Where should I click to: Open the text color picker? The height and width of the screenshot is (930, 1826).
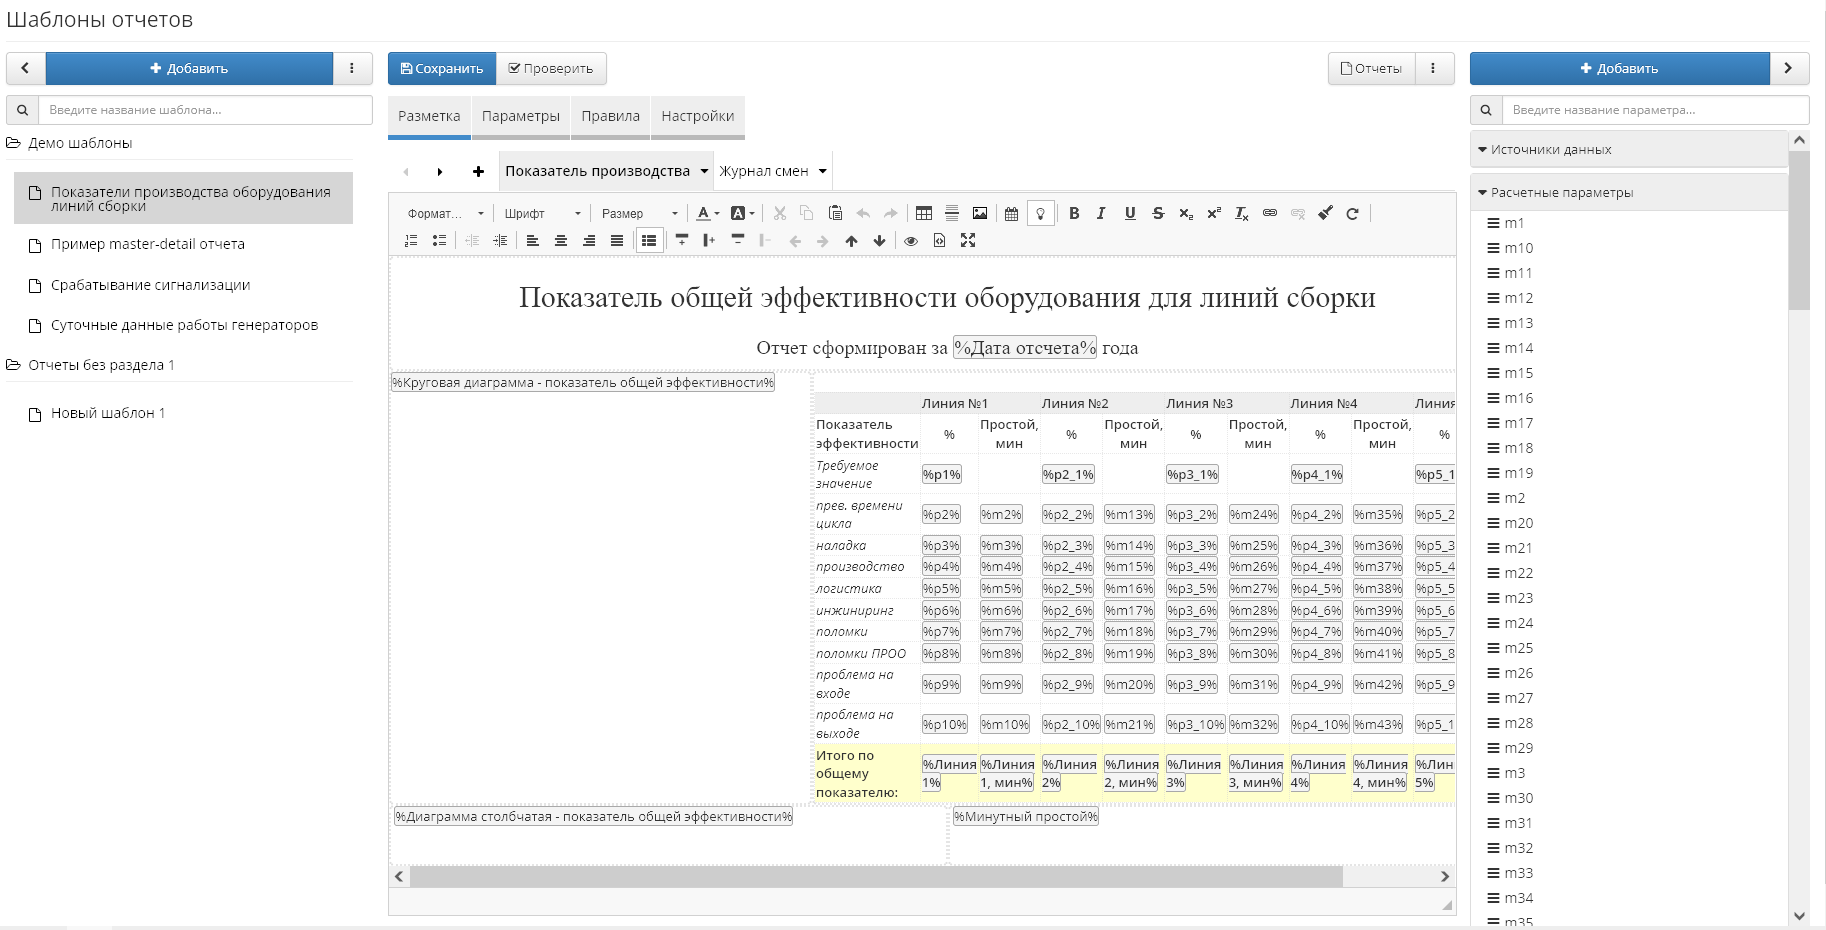click(x=707, y=213)
